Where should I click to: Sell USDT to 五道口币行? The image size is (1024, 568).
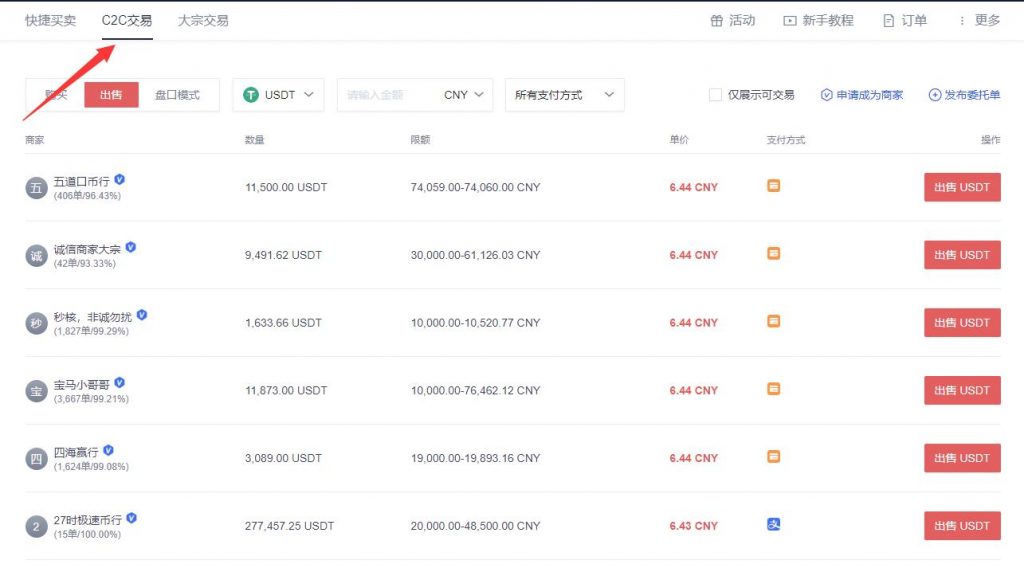[x=962, y=187]
